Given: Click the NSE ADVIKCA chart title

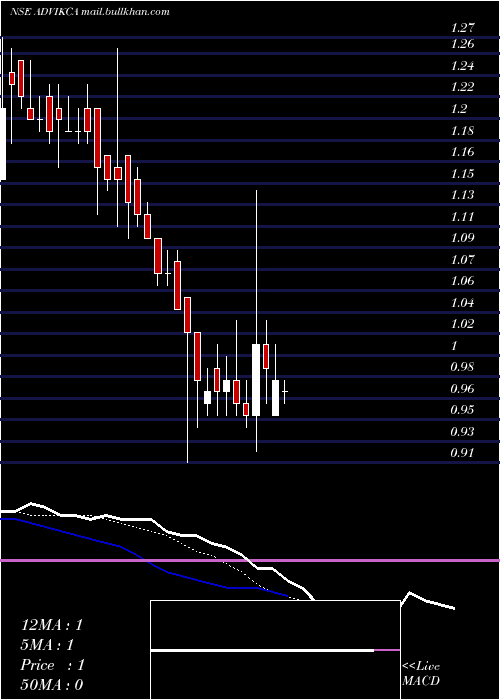Looking at the screenshot, I should click(44, 12).
